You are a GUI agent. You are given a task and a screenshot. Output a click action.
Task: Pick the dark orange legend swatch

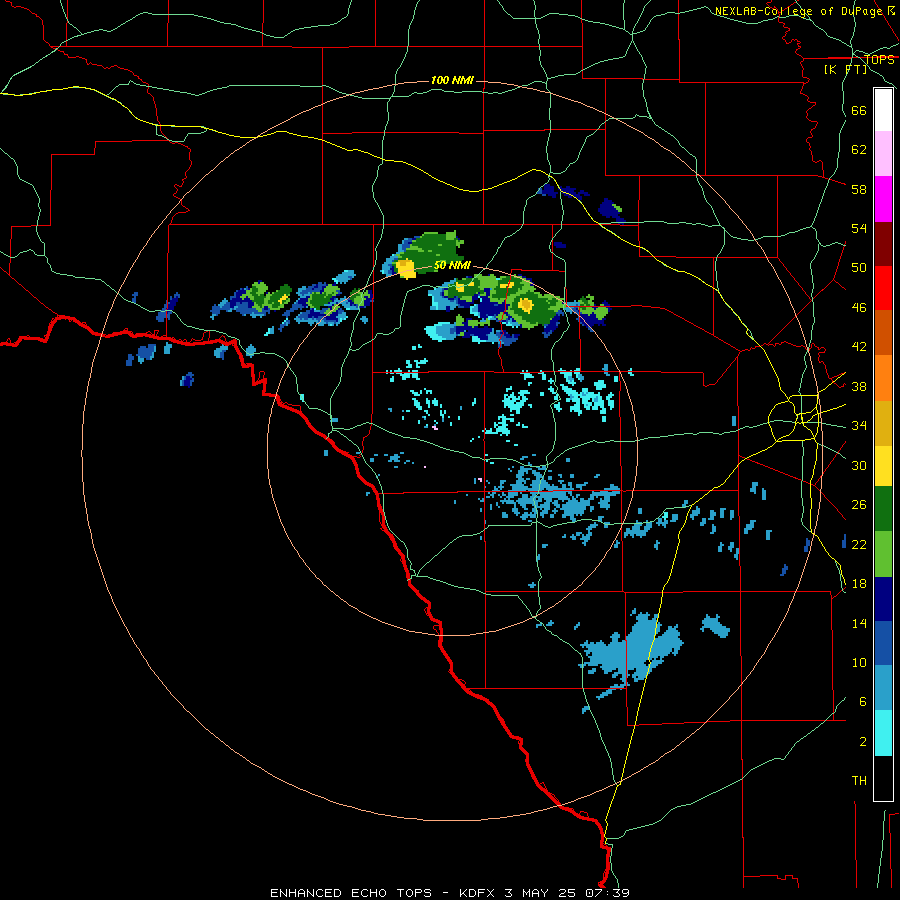point(883,333)
